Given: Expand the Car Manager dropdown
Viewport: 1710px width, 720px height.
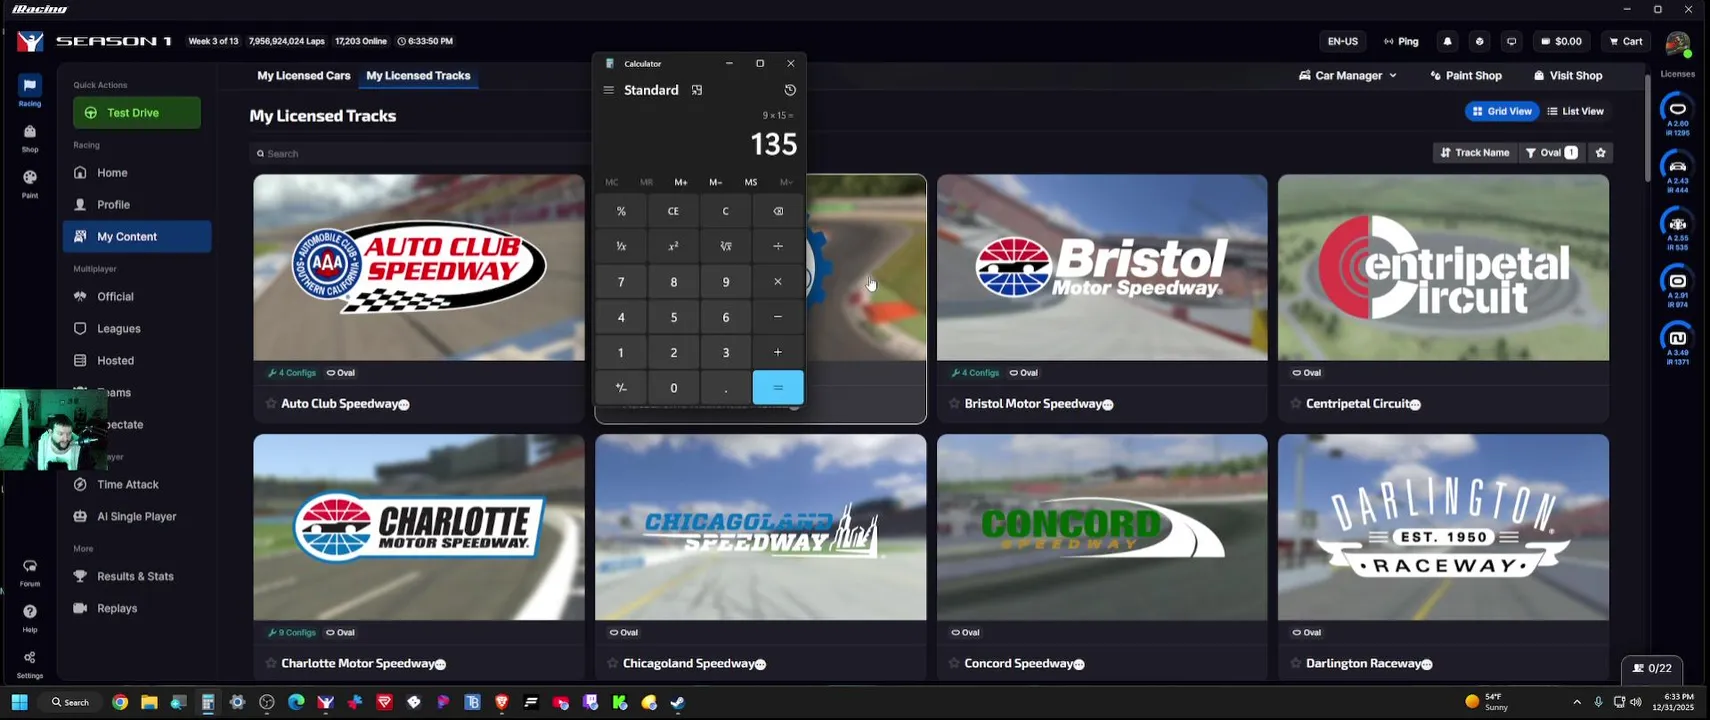Looking at the screenshot, I should pos(1347,75).
